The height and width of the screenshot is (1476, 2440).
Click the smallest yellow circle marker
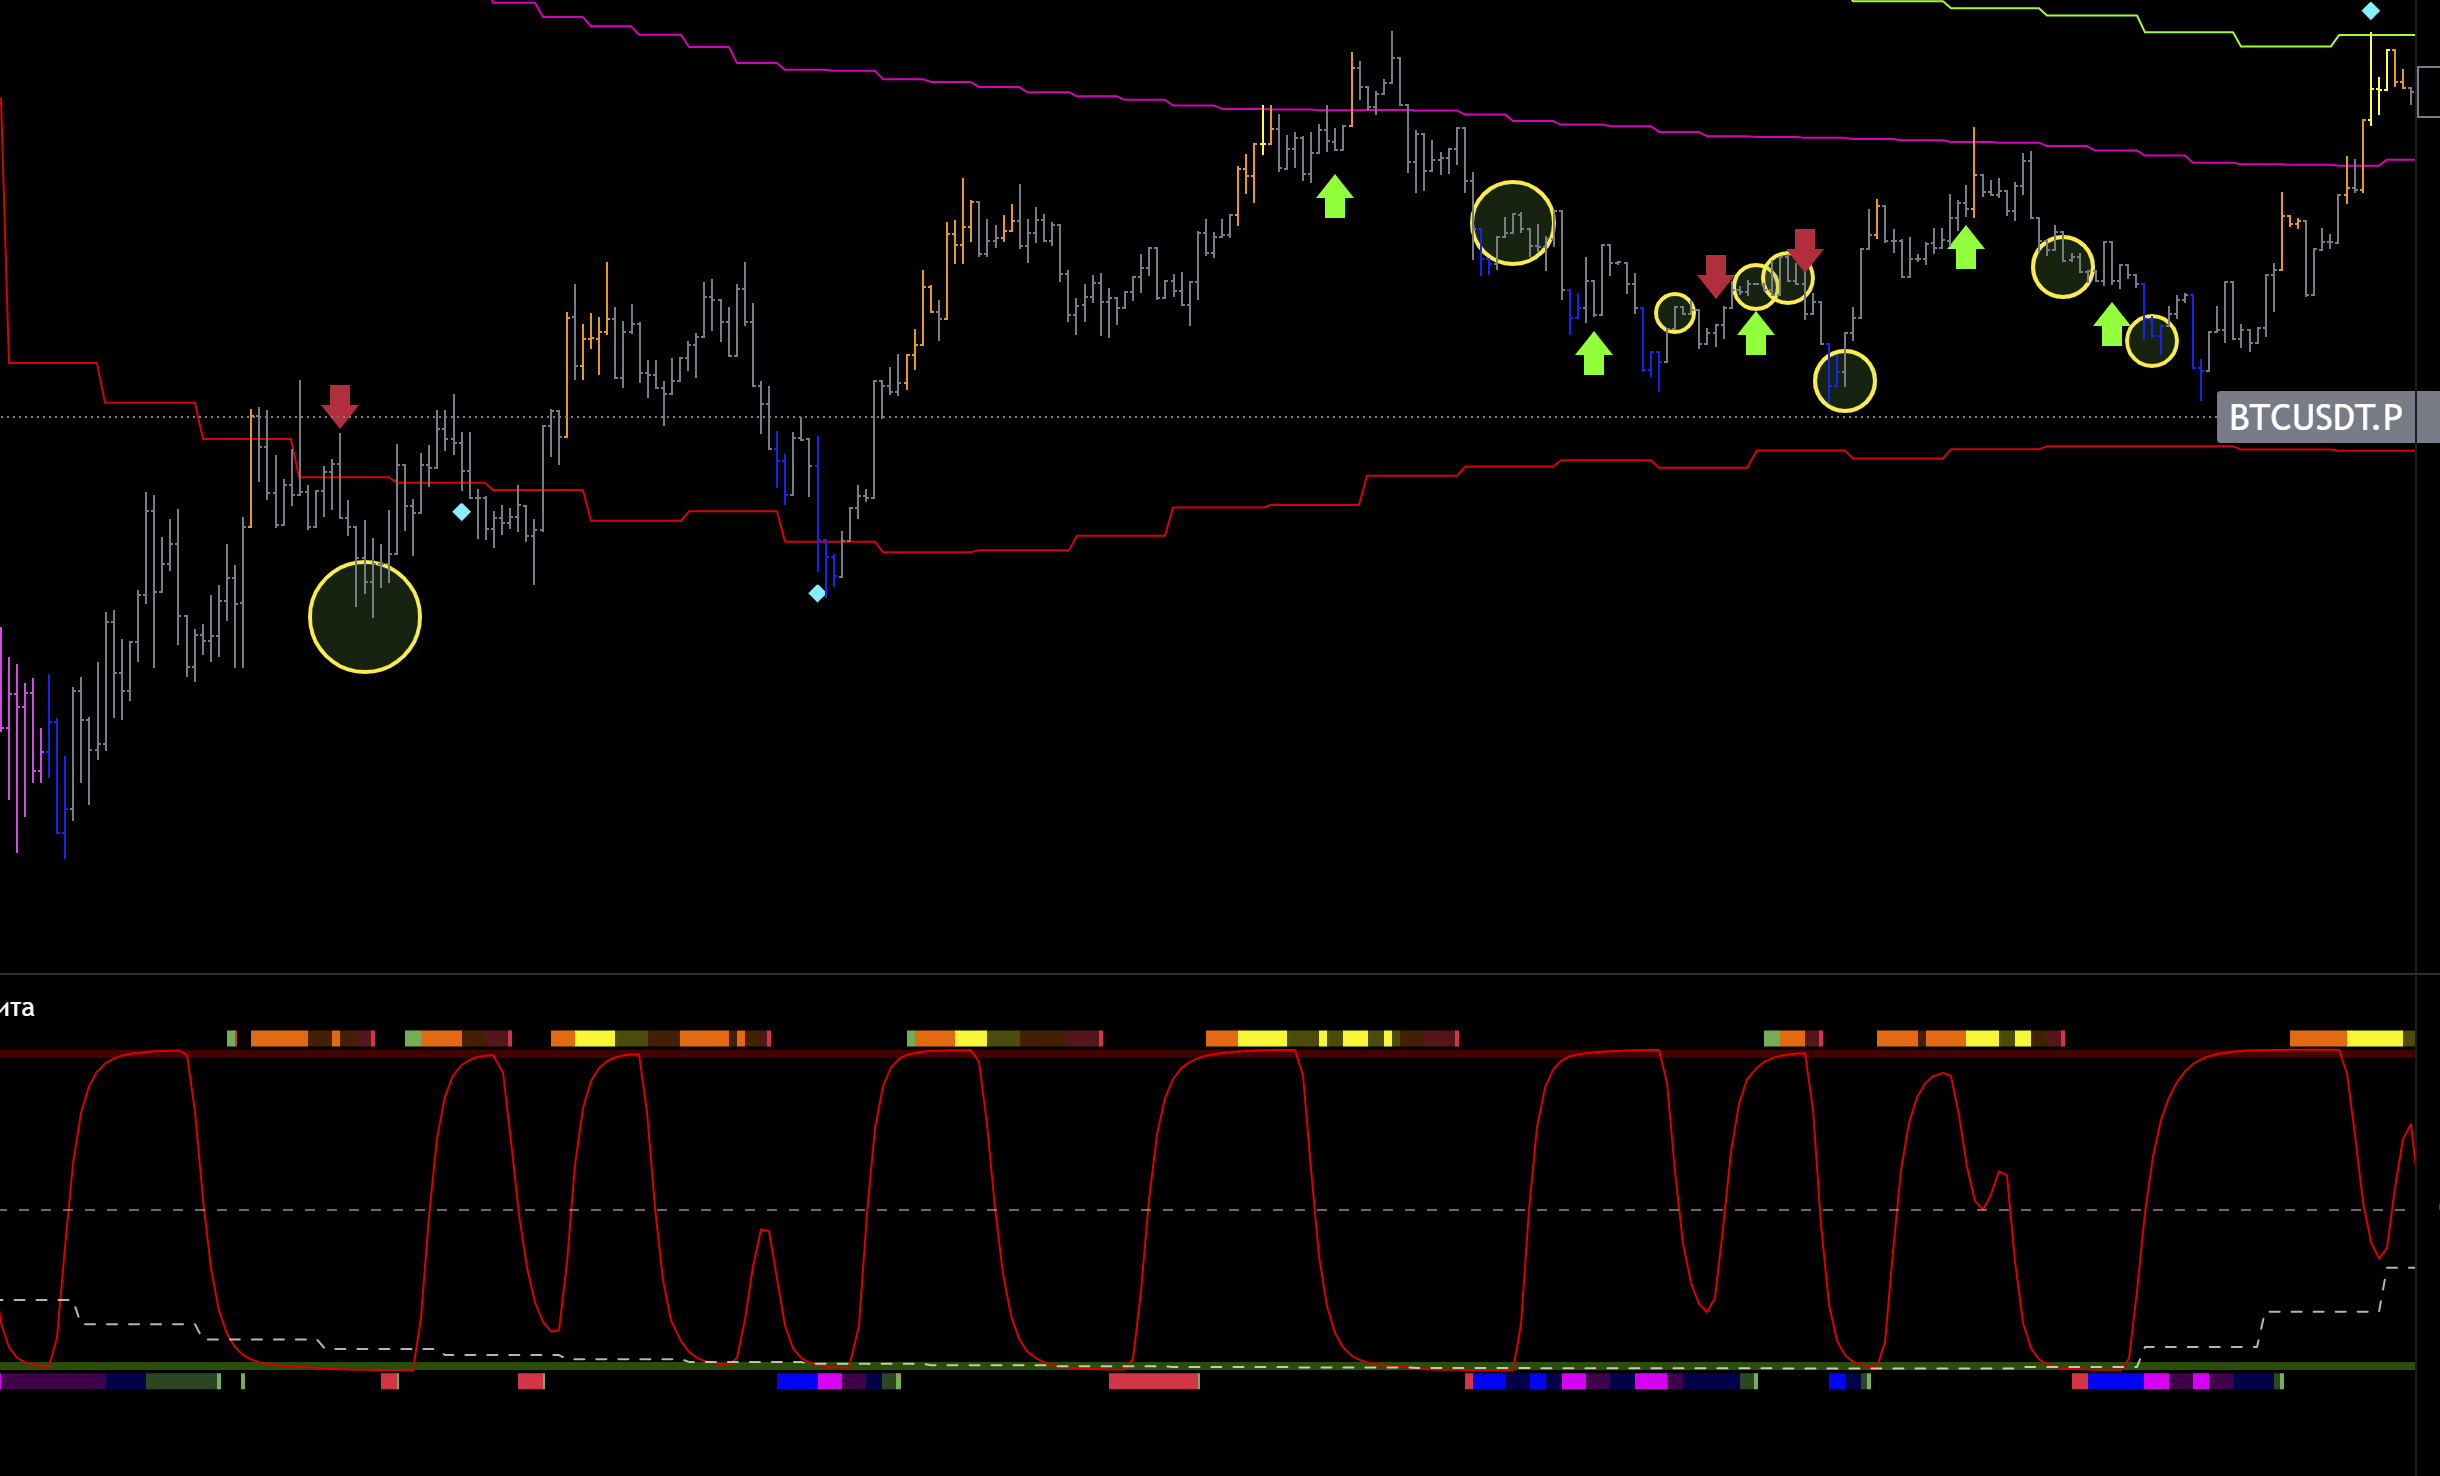coord(1675,313)
